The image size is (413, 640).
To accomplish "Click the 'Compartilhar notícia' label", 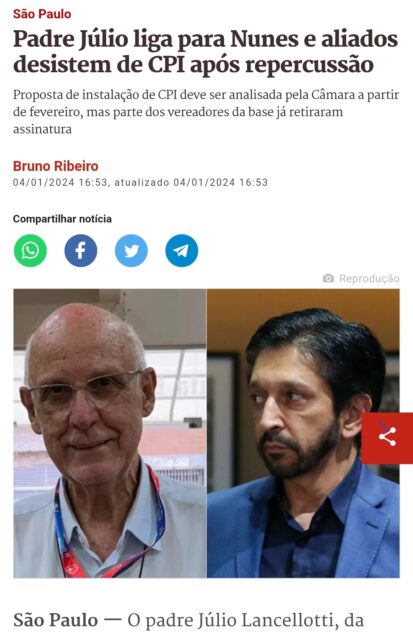I will [62, 219].
